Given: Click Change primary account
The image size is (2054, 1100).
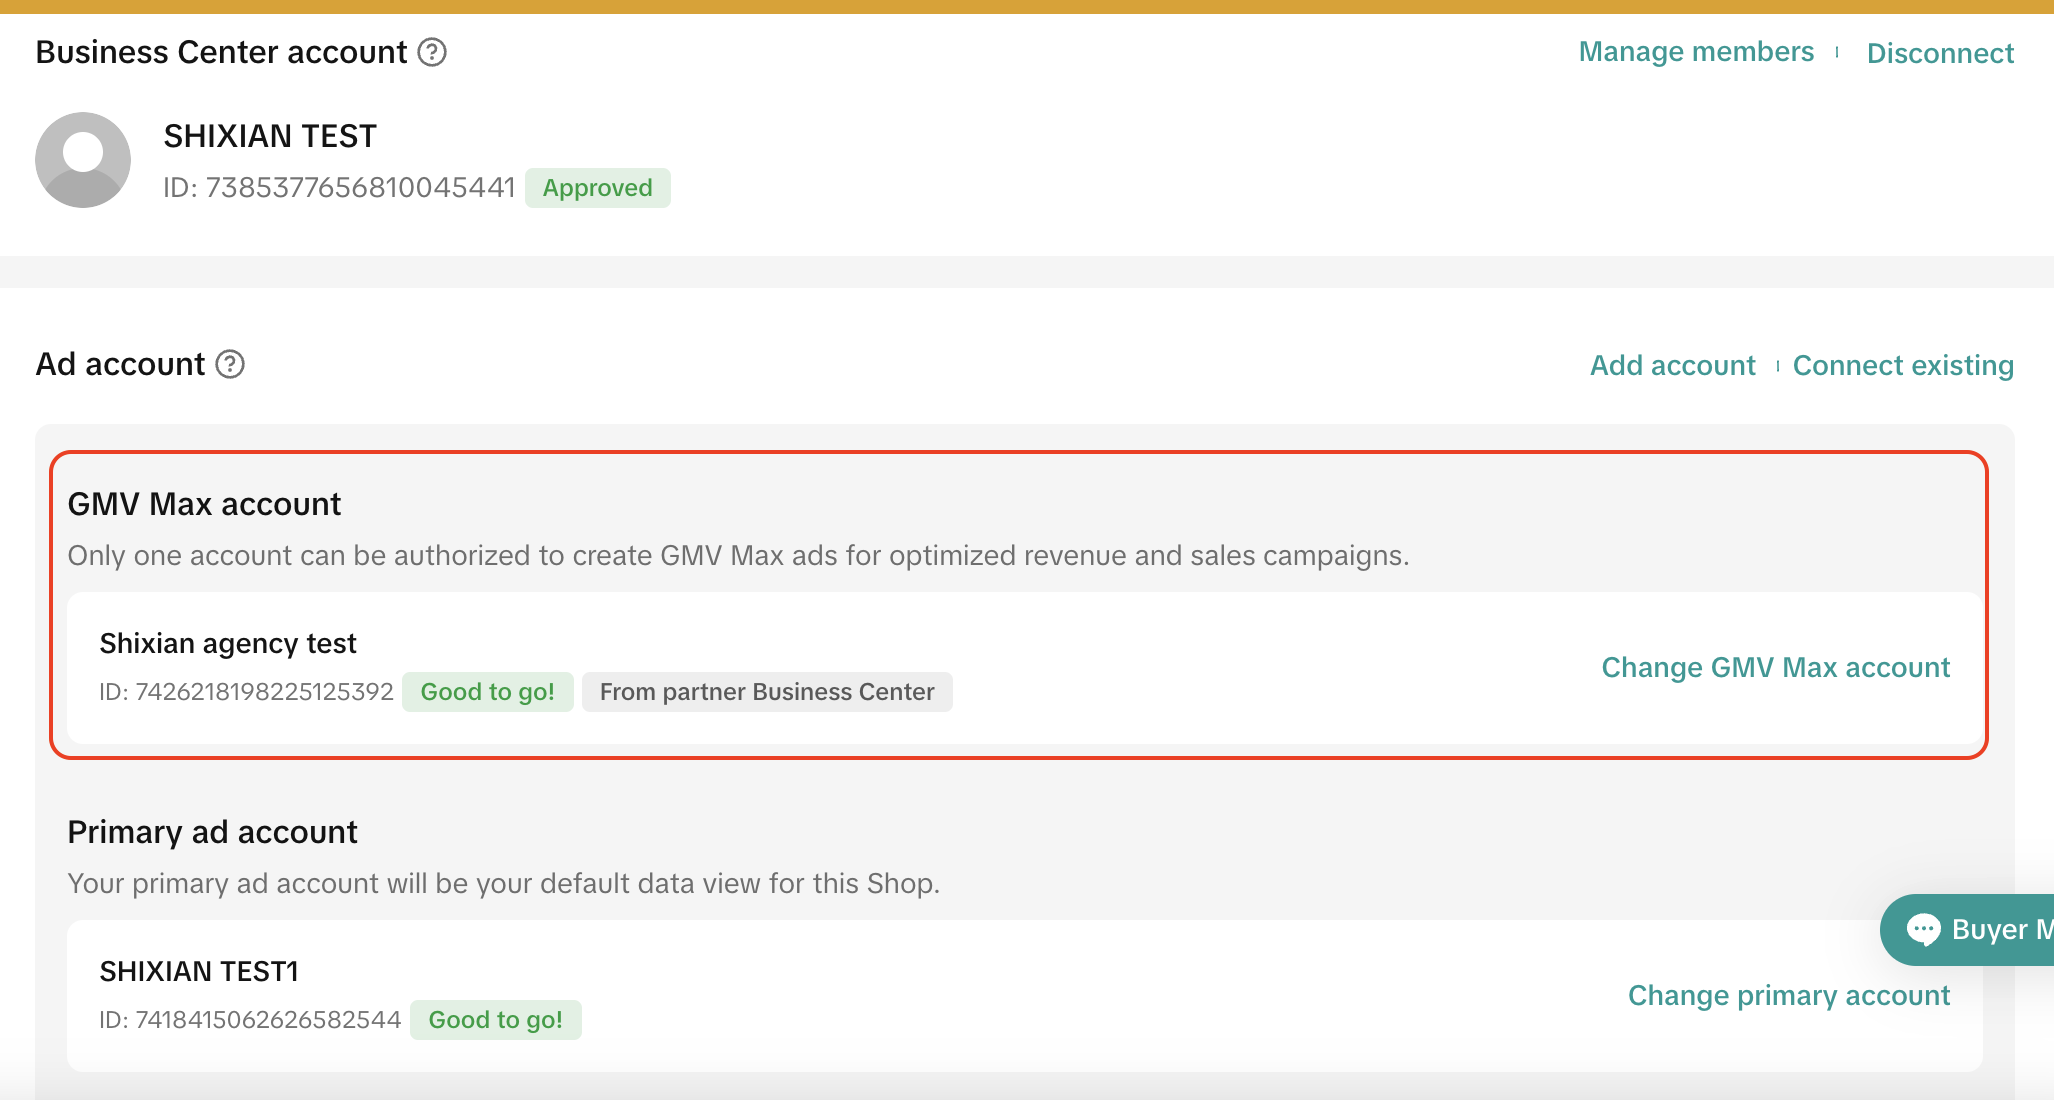Looking at the screenshot, I should click(1789, 995).
